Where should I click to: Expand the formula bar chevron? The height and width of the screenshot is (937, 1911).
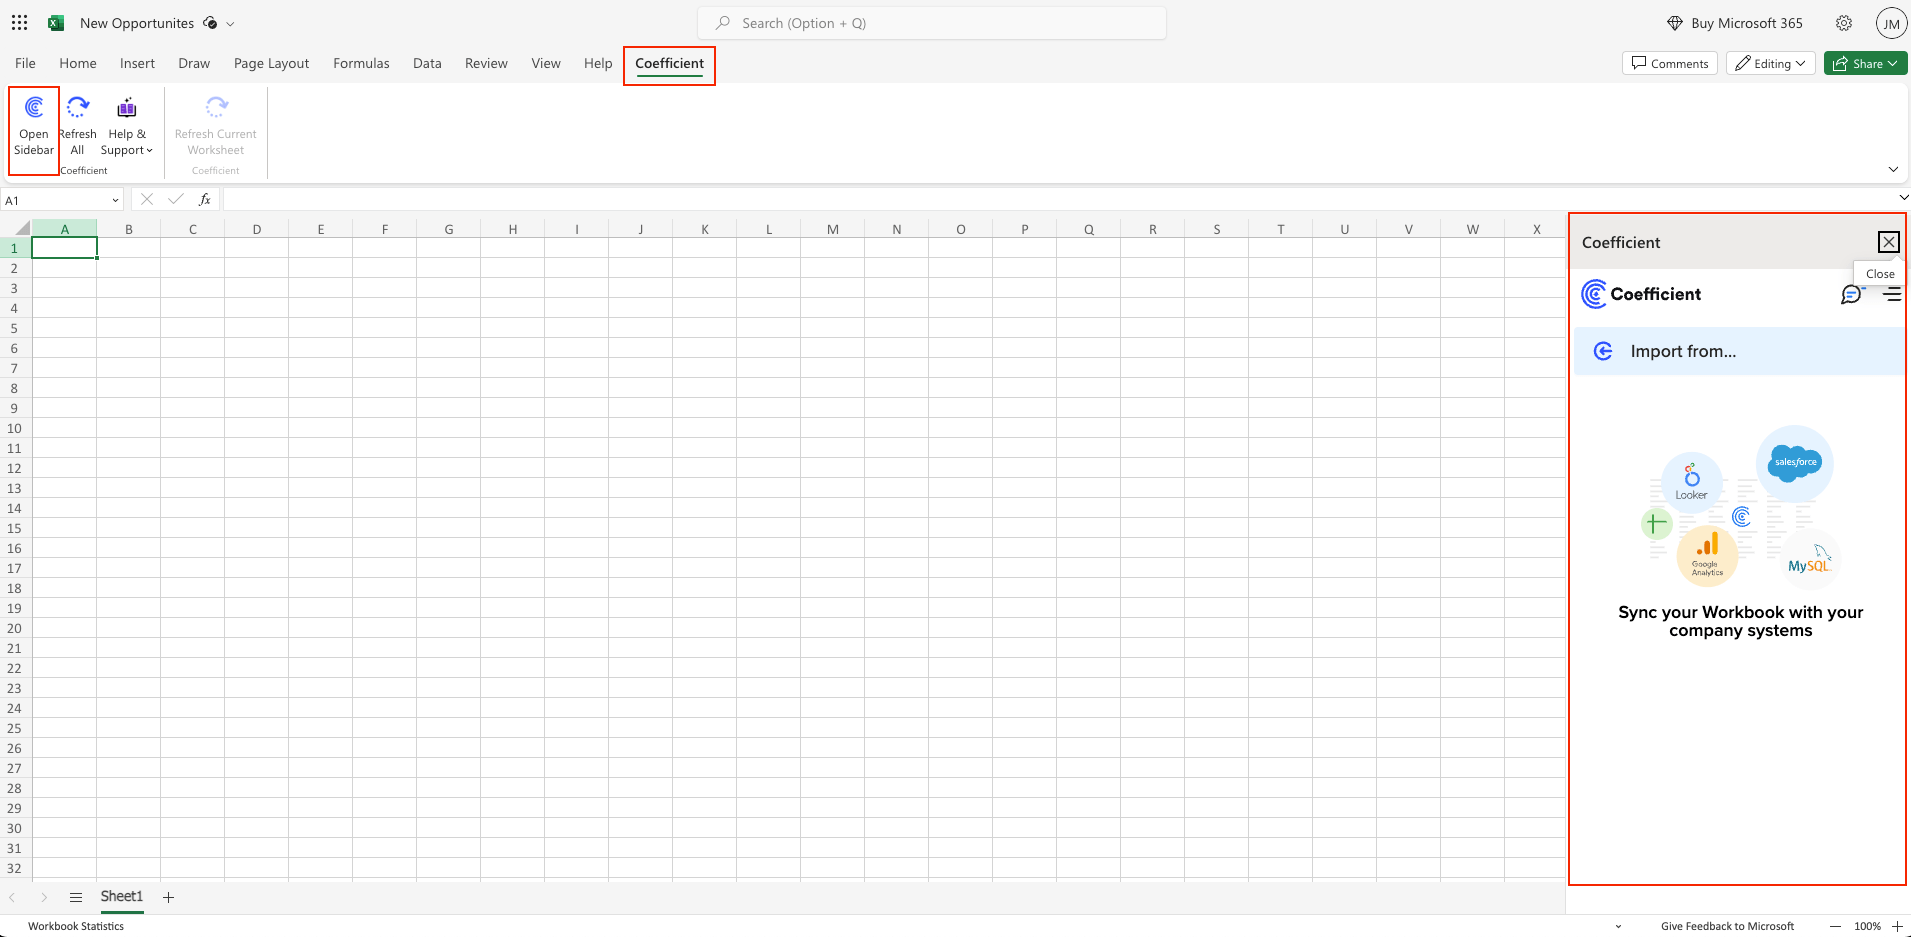tap(1903, 197)
